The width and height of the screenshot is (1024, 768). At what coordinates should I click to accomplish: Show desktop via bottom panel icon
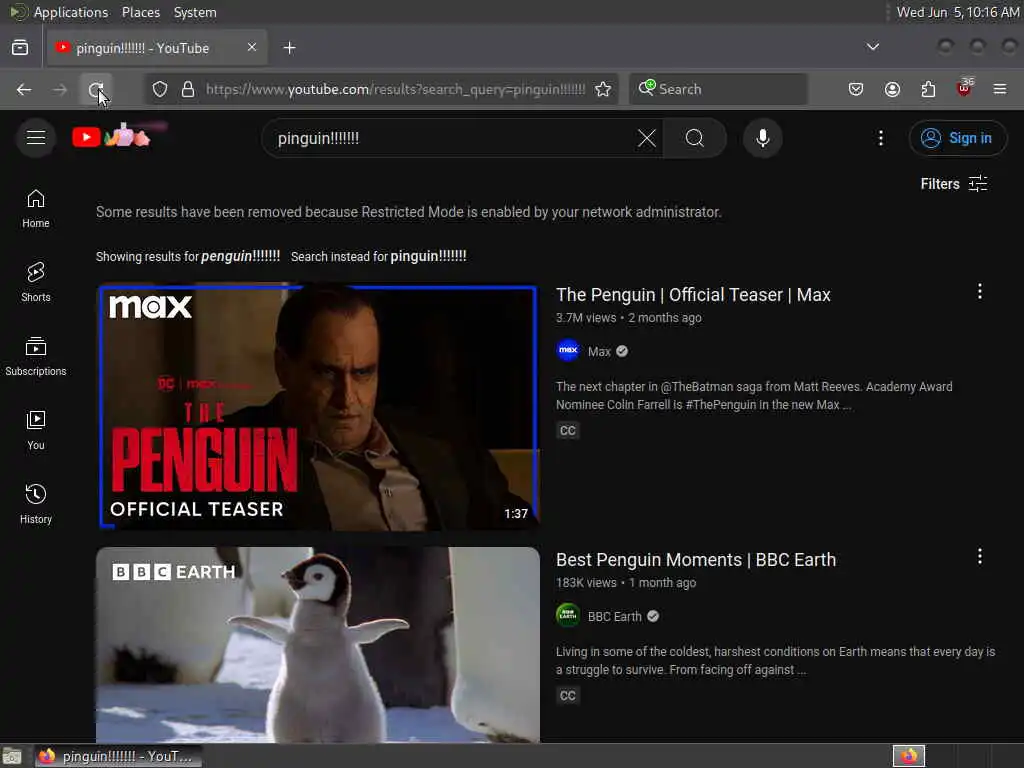coord(12,756)
